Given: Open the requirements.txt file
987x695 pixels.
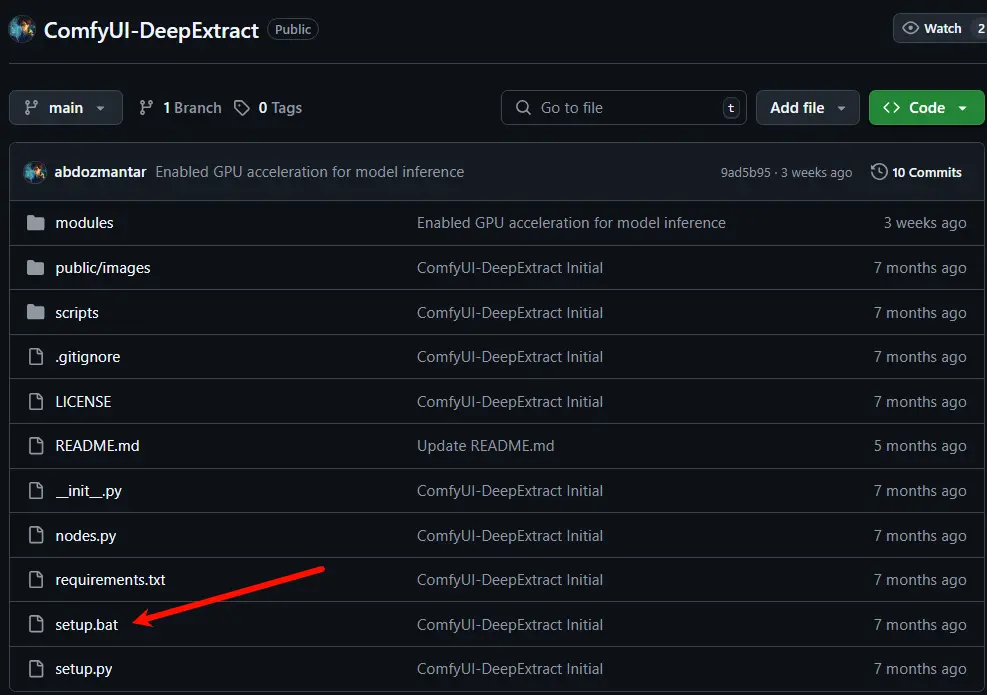Looking at the screenshot, I should (x=110, y=580).
